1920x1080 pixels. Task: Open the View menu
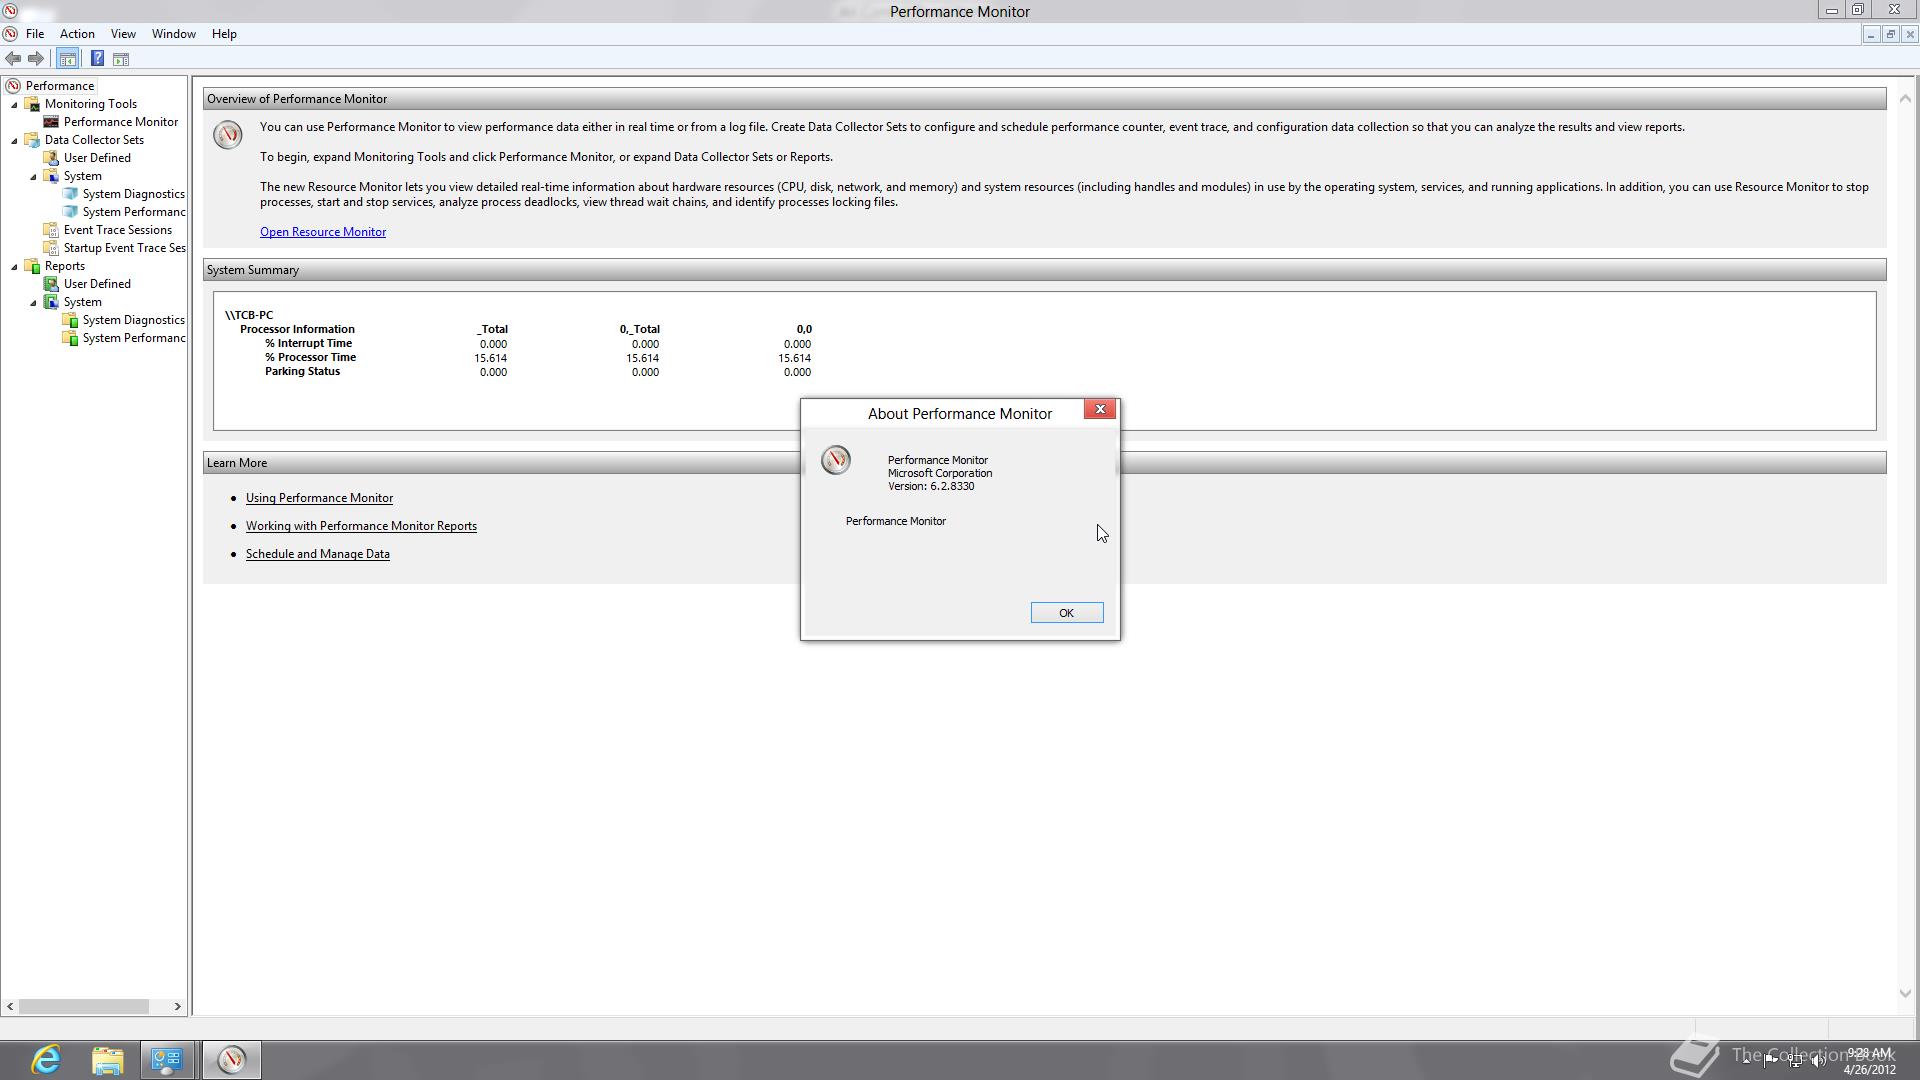coord(123,34)
